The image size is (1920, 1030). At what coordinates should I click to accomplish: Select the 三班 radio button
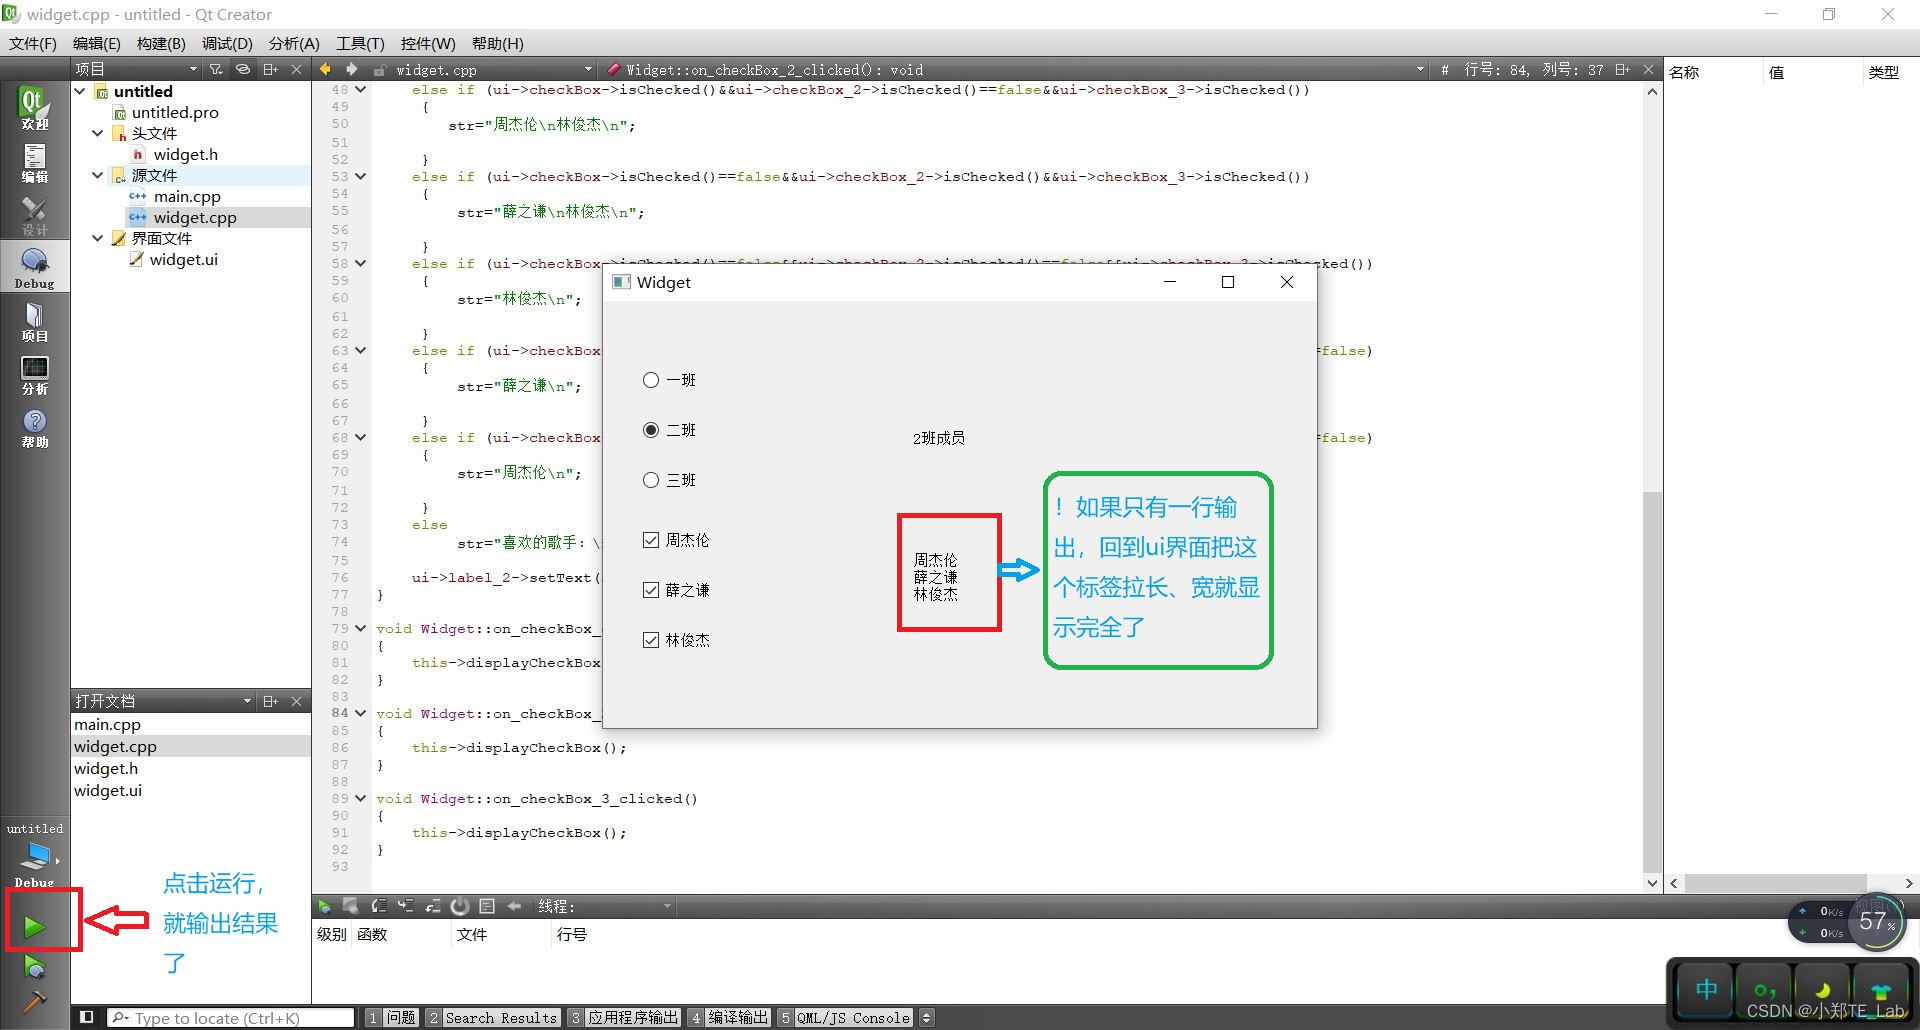click(650, 479)
